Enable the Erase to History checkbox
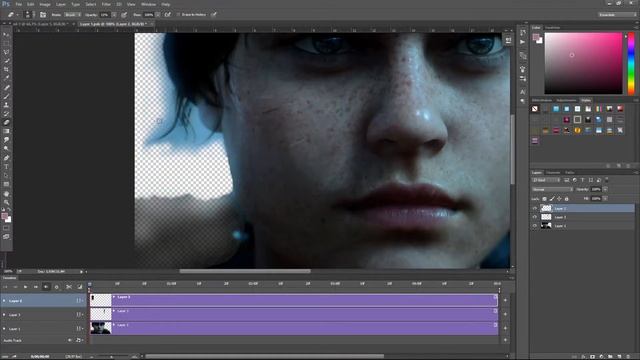The width and height of the screenshot is (640, 360). tap(178, 15)
